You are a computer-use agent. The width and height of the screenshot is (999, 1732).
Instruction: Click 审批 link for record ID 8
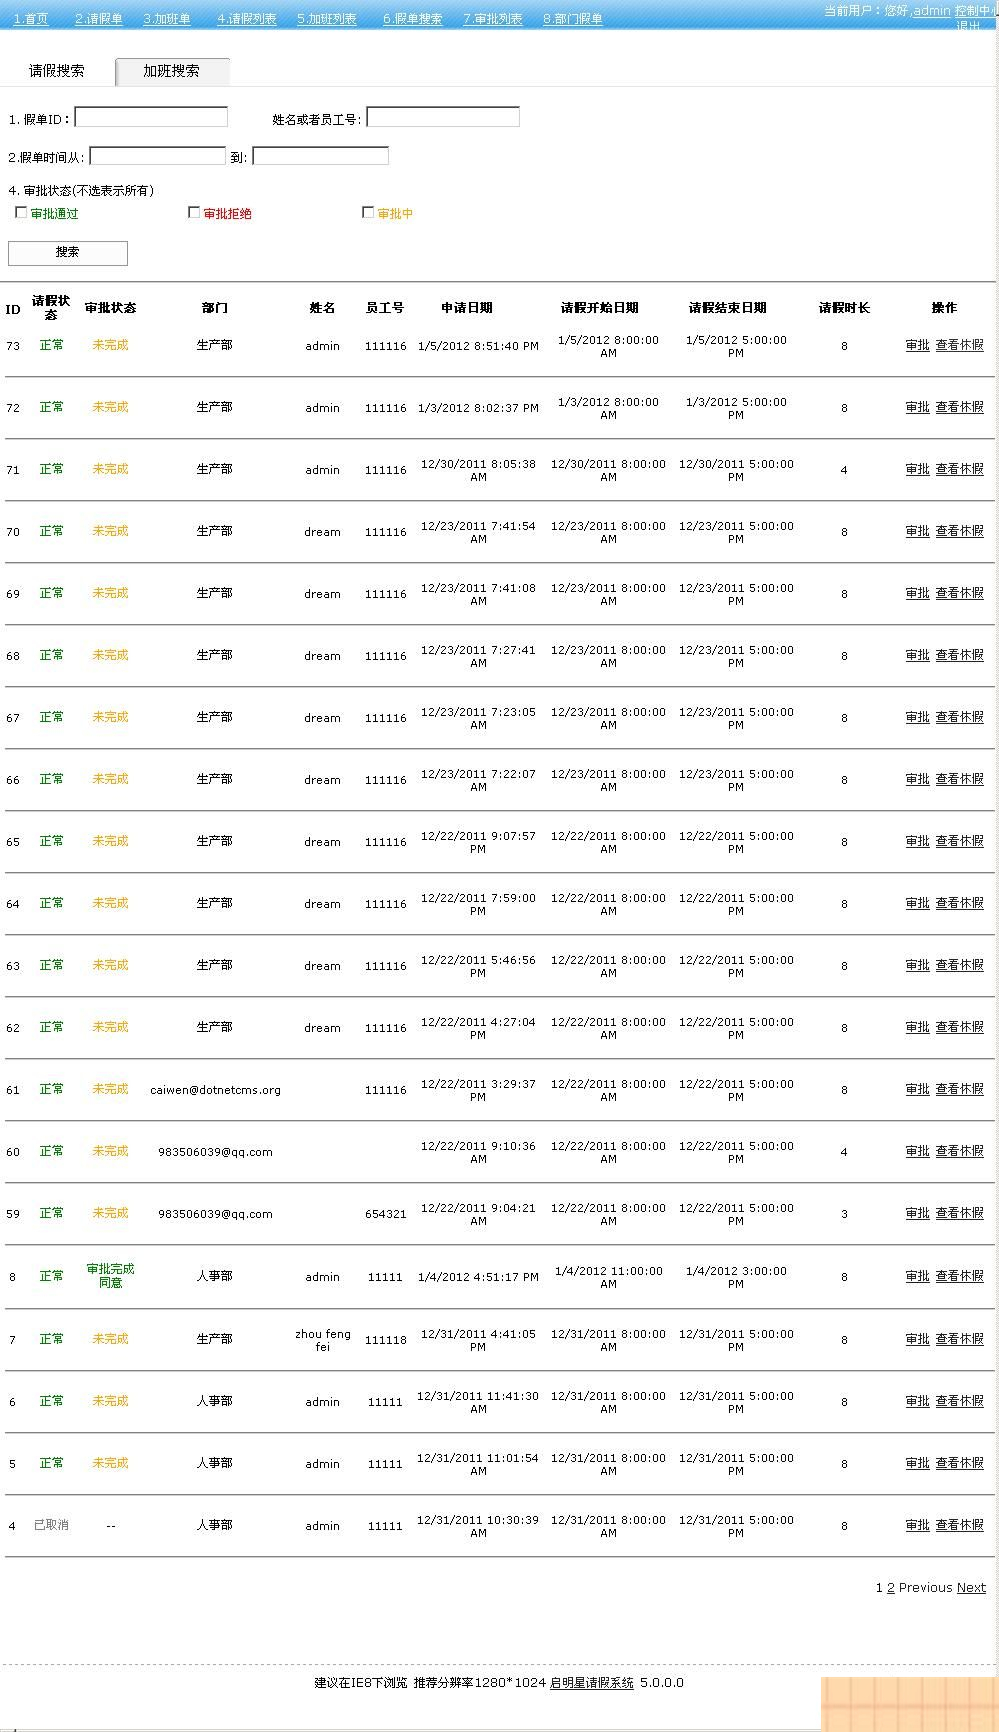tap(917, 1276)
